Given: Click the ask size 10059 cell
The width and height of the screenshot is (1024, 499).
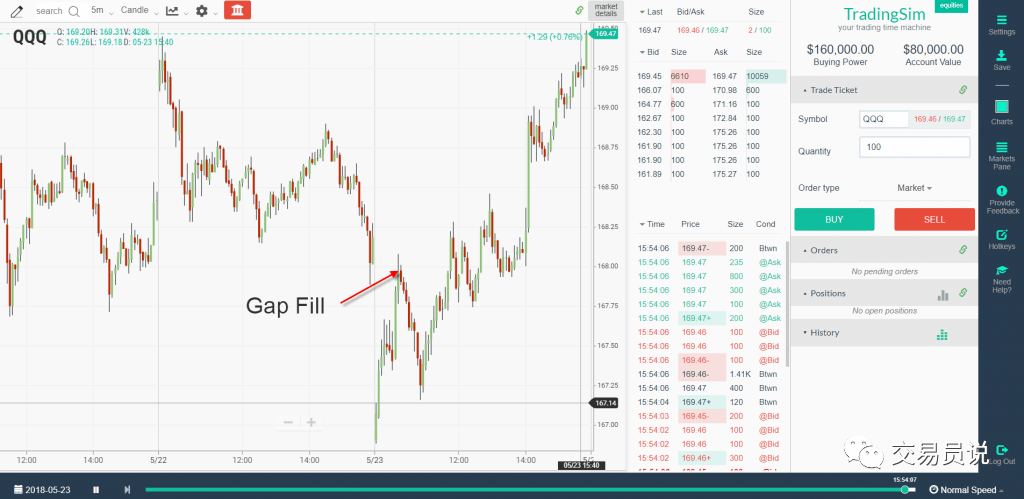Looking at the screenshot, I should pos(766,76).
